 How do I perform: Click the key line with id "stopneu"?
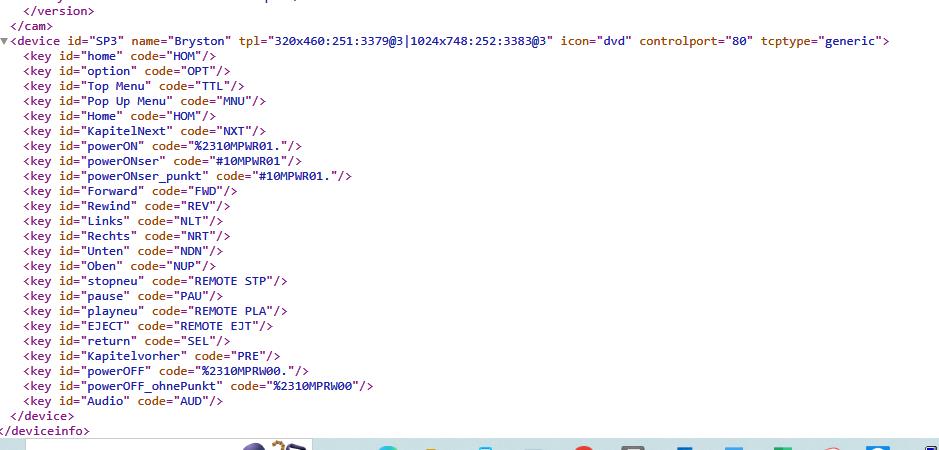pyautogui.click(x=155, y=281)
